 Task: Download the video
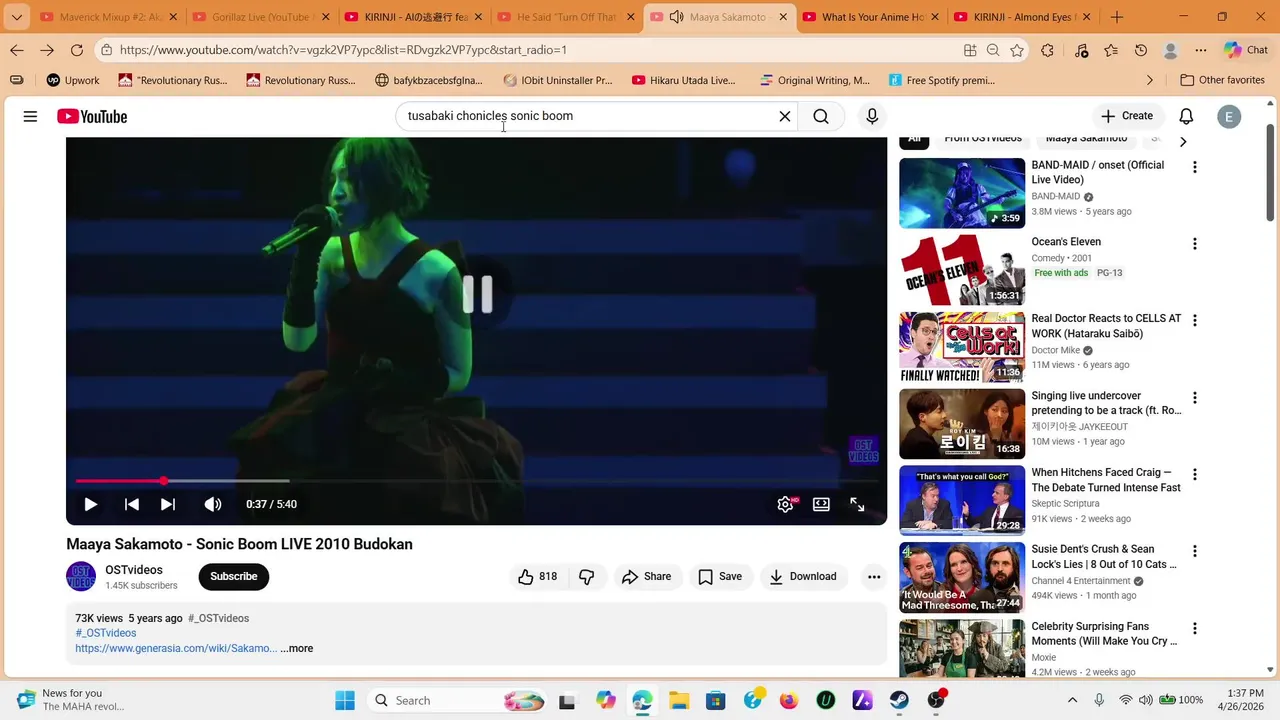coord(802,576)
